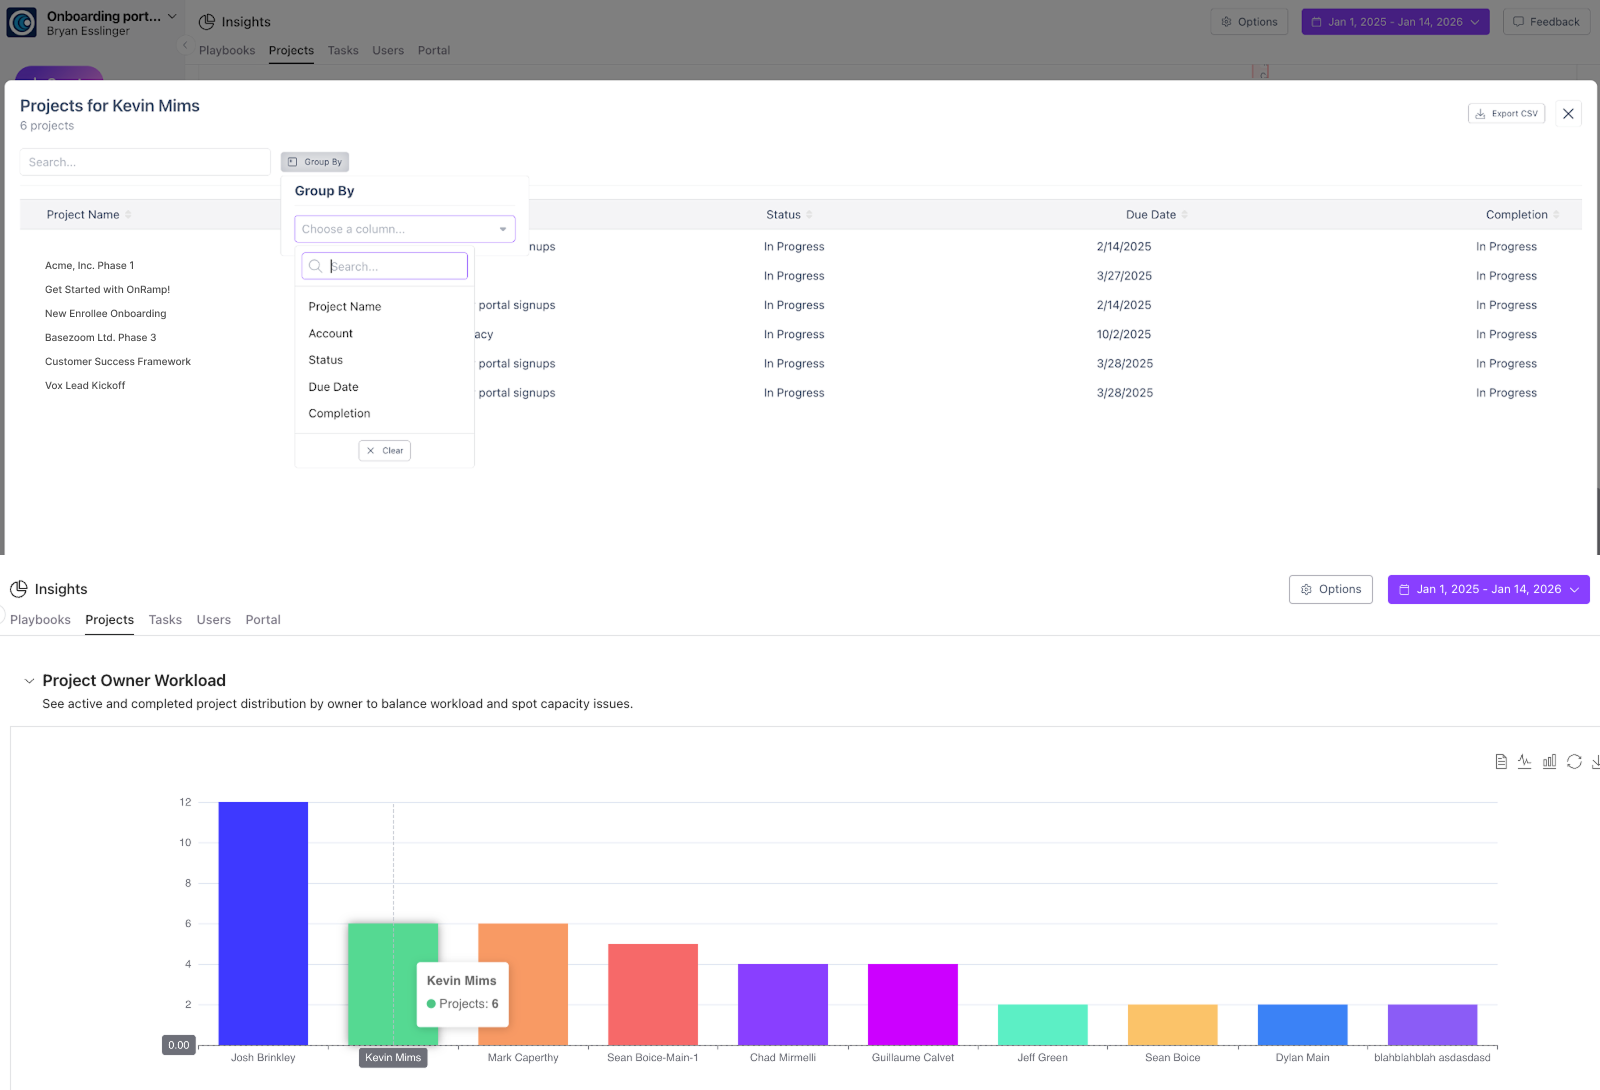
Task: Open the Choose a column dropdown
Action: point(404,229)
